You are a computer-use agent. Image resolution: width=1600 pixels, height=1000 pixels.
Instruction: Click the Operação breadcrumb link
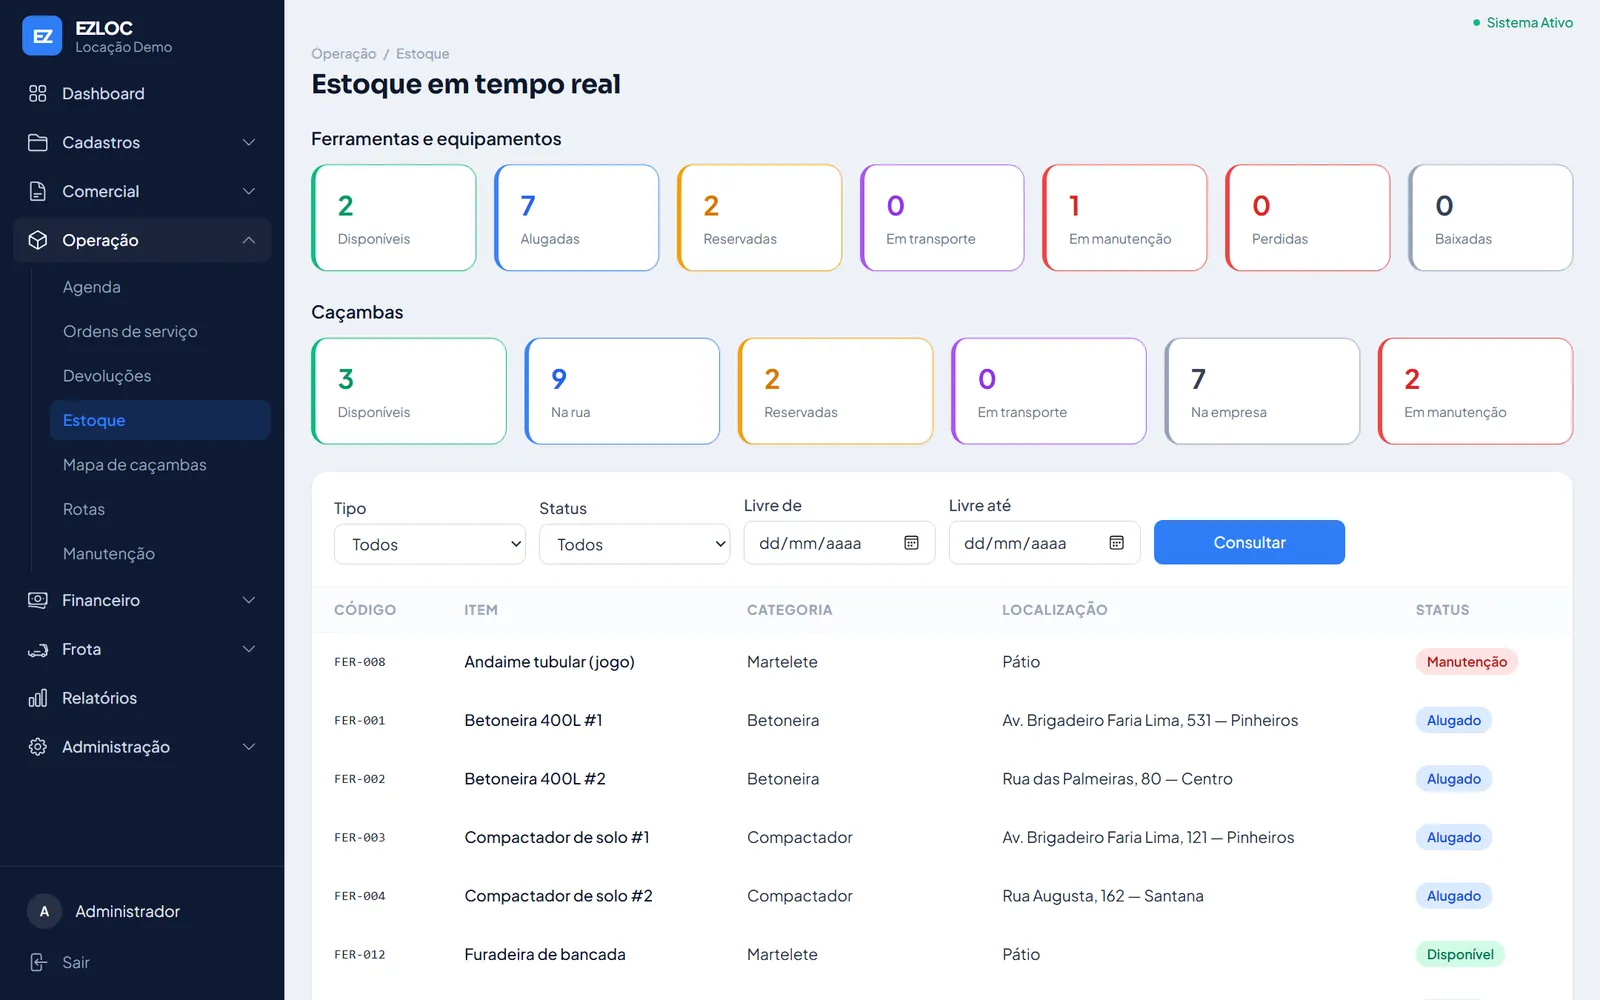pyautogui.click(x=344, y=54)
